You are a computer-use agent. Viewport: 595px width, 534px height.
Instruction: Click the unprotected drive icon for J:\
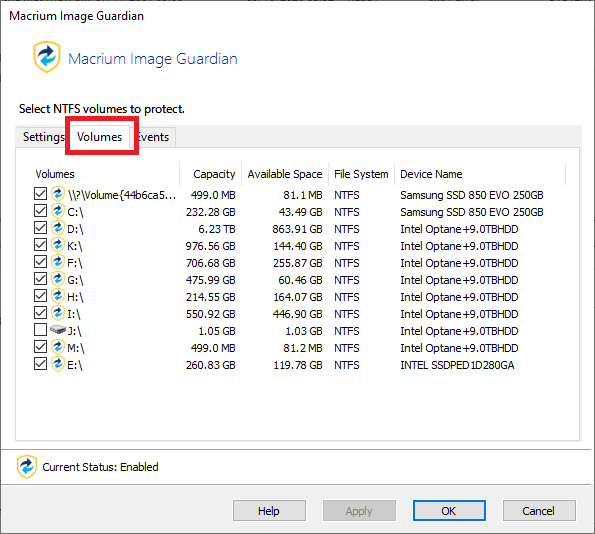pos(58,329)
